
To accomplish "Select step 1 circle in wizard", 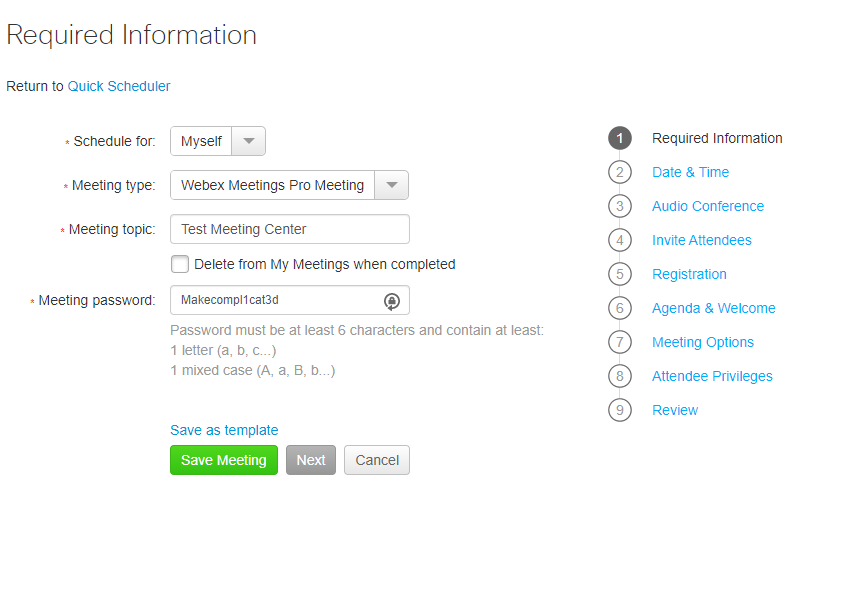I will [620, 138].
